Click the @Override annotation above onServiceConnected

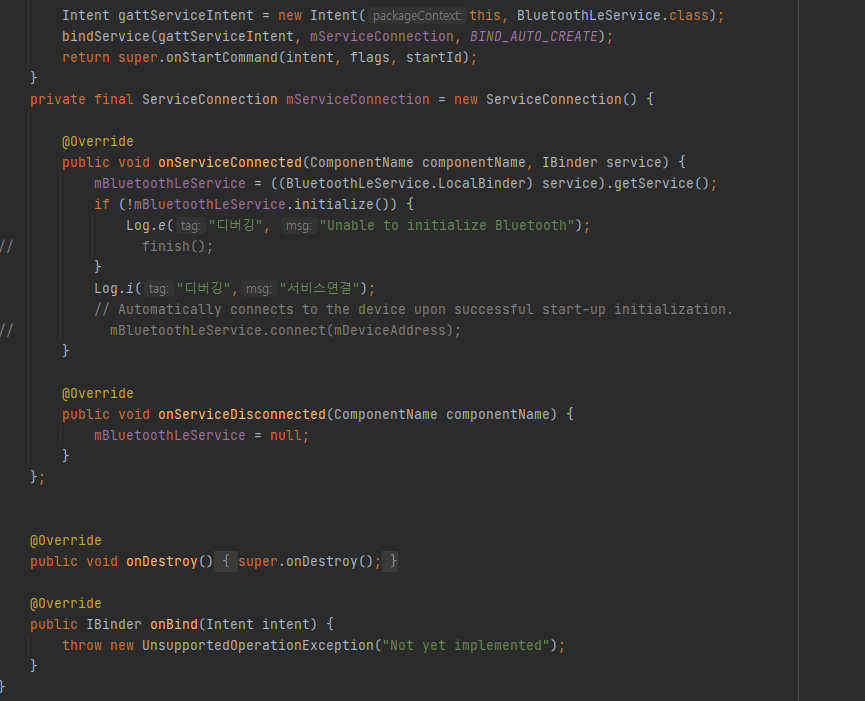click(98, 141)
